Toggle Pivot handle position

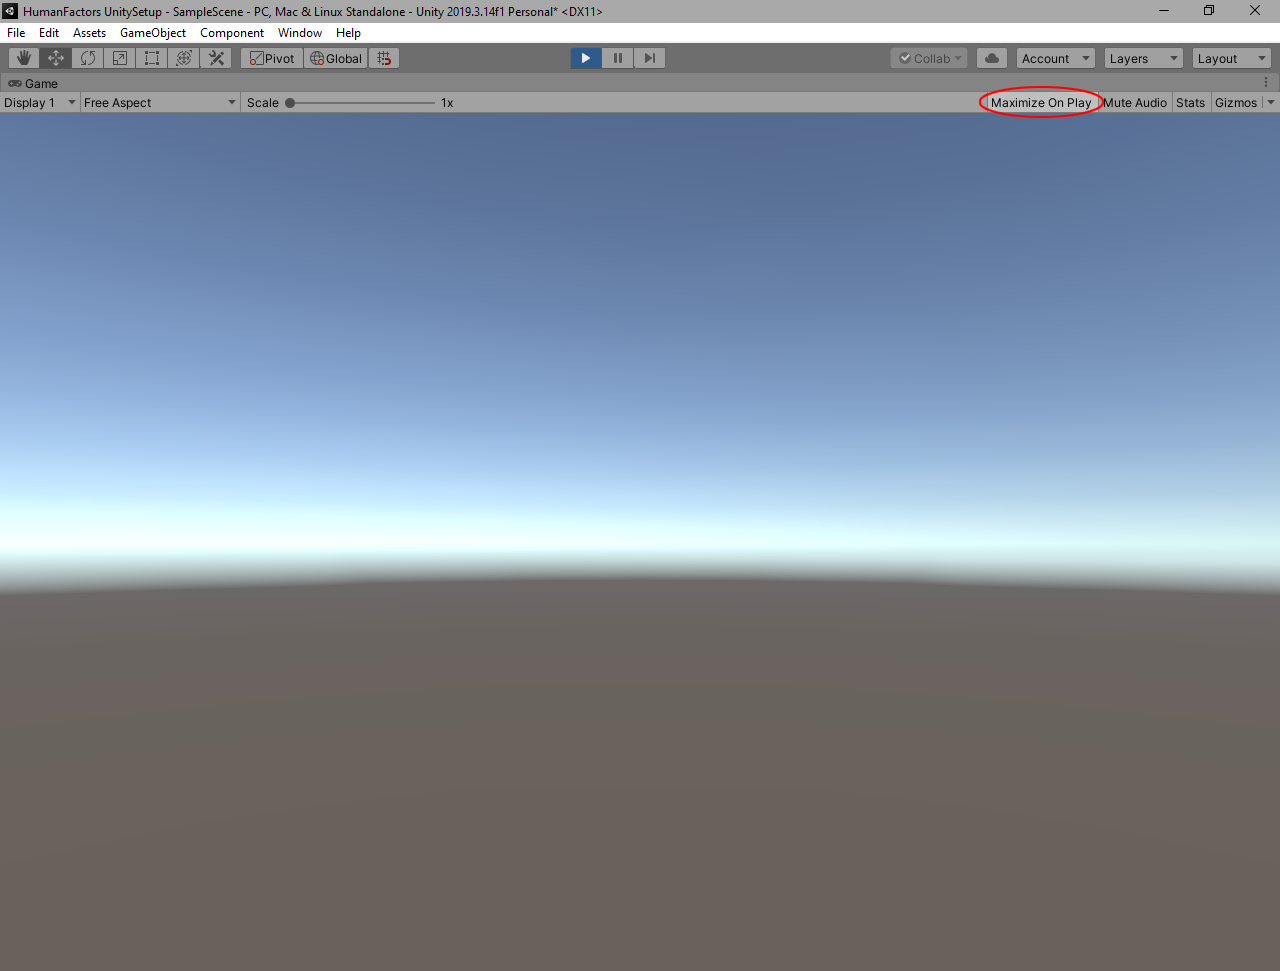[272, 58]
